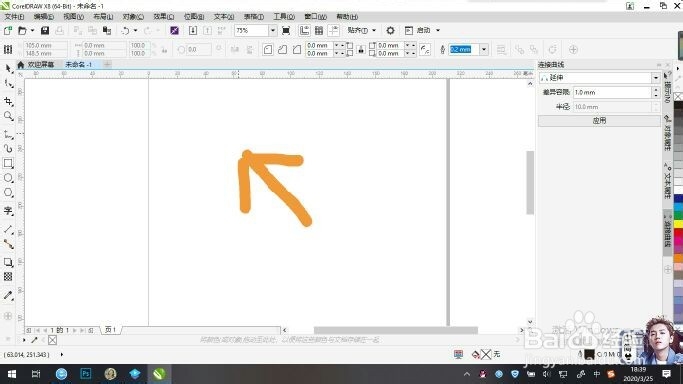Toggle the edit corners together lock
This screenshot has height=384, width=683.
coord(361,49)
